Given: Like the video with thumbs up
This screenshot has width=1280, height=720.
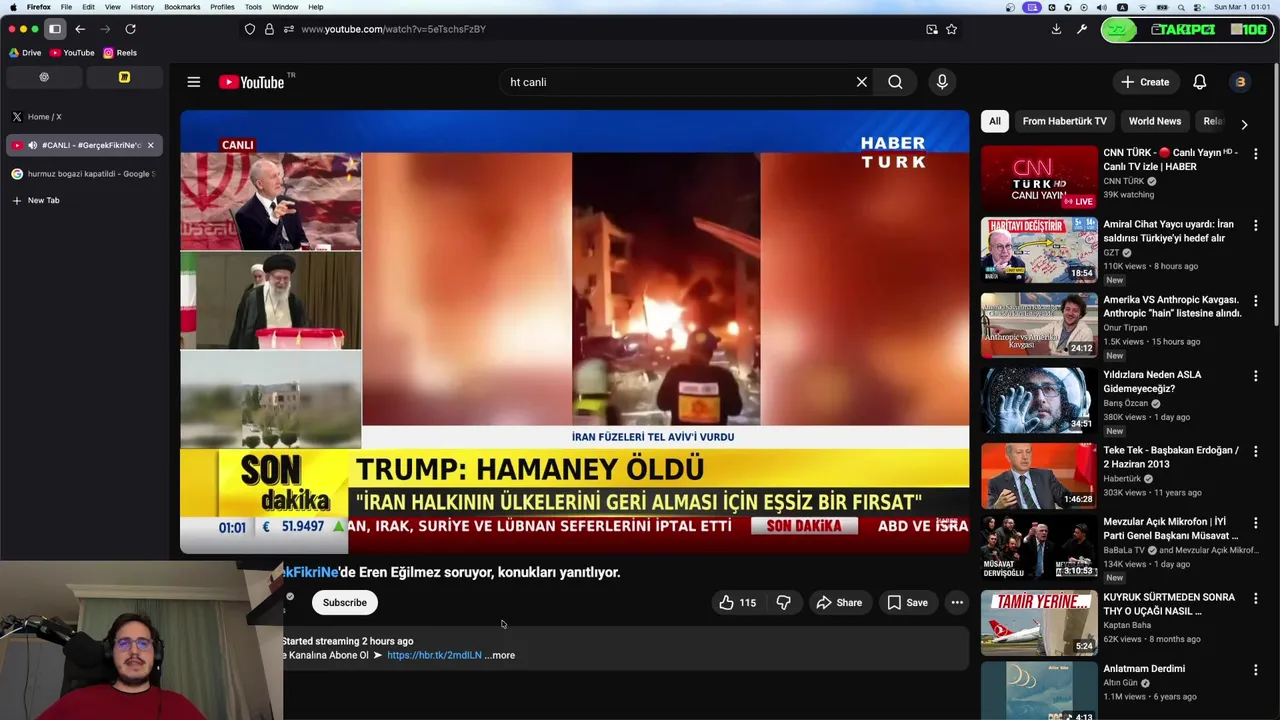Looking at the screenshot, I should click(x=737, y=602).
